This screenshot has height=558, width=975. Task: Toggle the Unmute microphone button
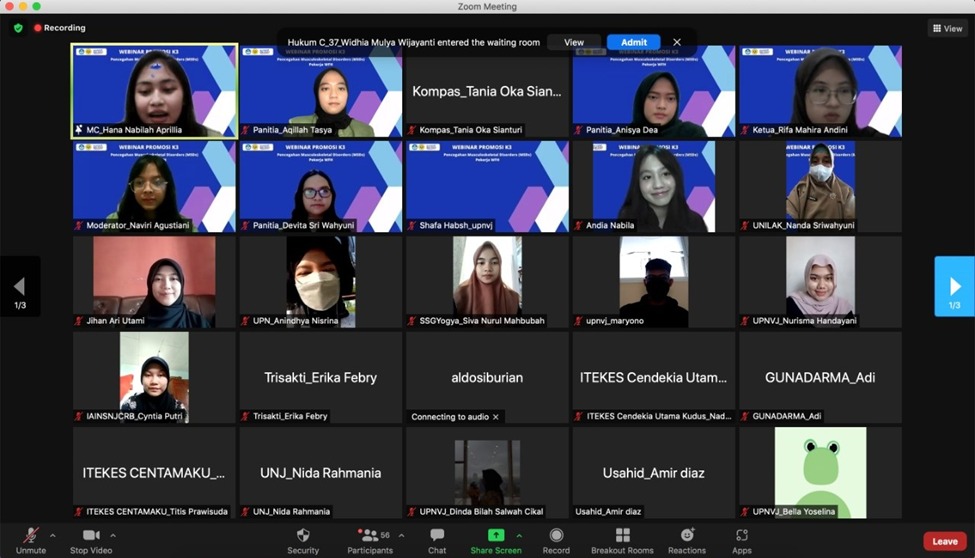[x=31, y=536]
